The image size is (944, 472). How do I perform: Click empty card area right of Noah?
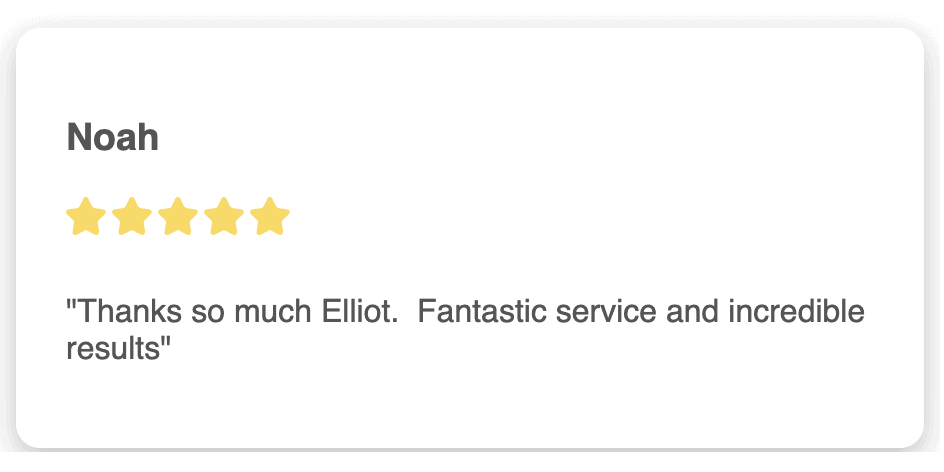542,137
